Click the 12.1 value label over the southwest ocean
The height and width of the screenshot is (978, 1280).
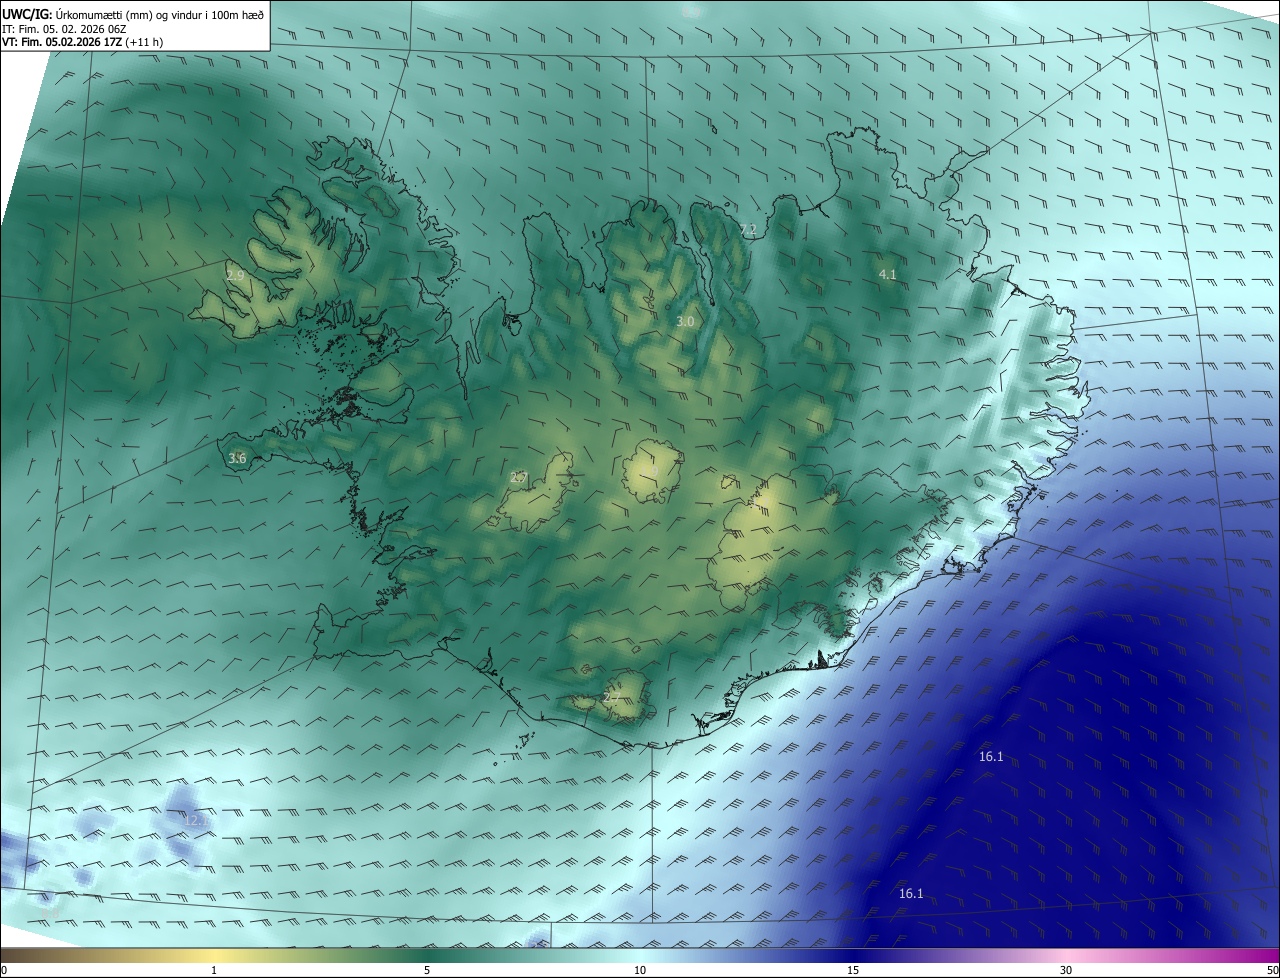point(197,820)
